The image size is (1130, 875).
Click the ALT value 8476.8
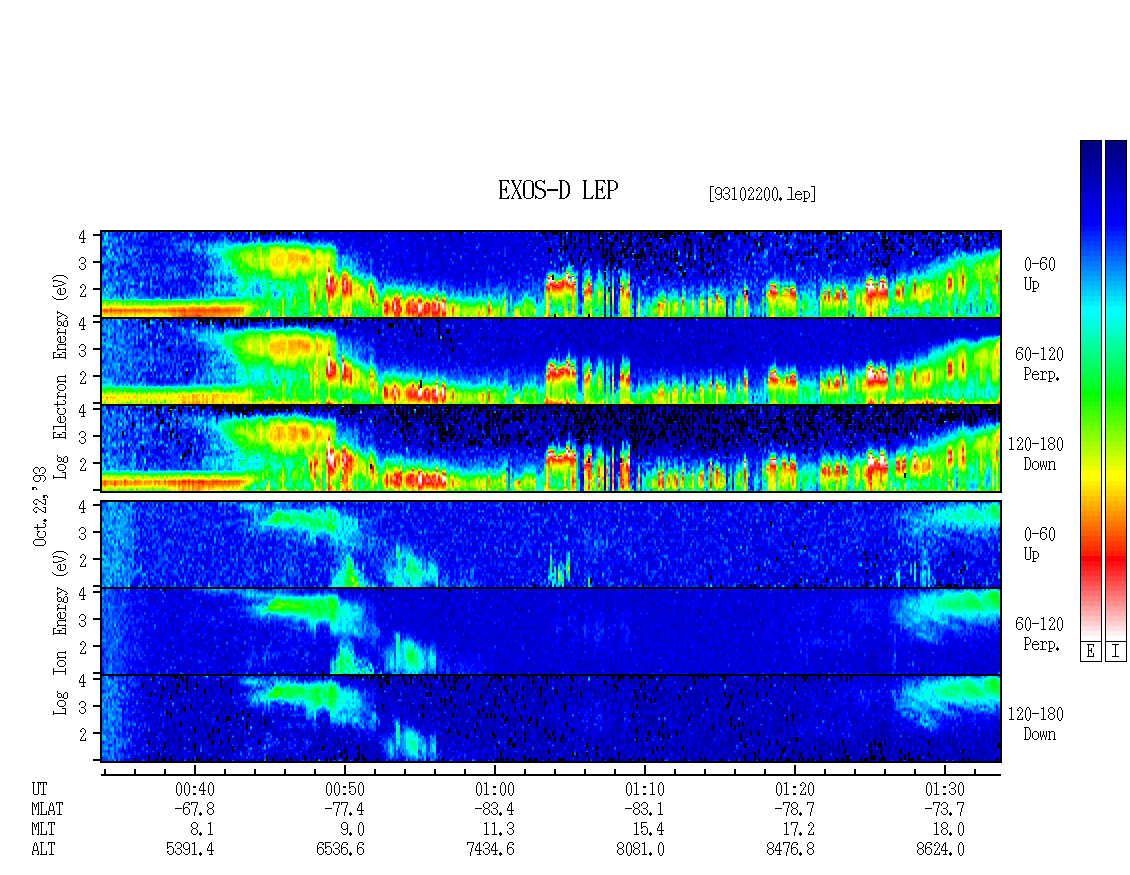coord(790,850)
